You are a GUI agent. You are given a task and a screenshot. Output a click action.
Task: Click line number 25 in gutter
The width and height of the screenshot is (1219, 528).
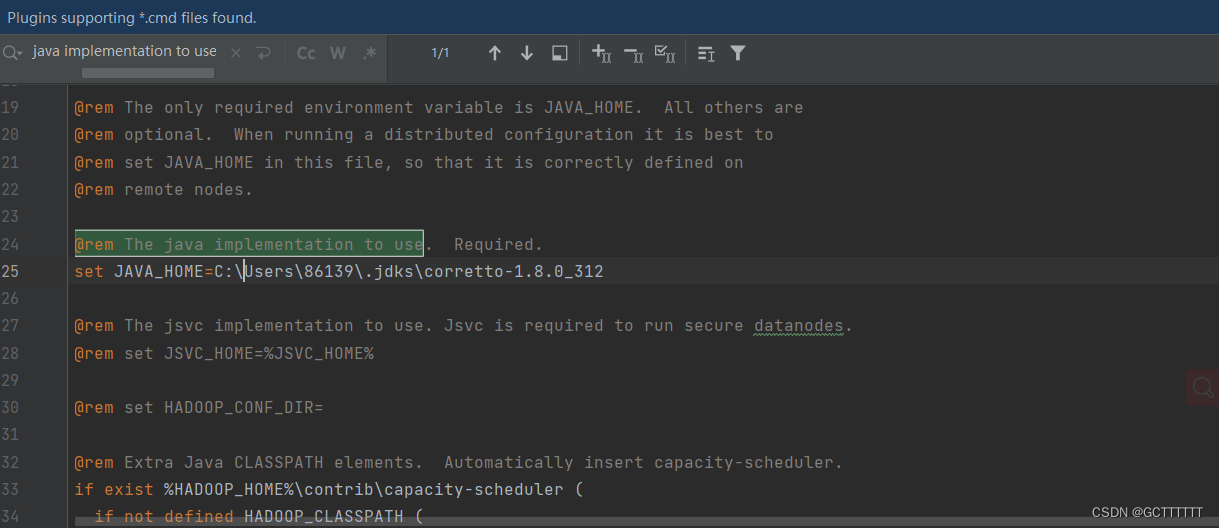point(10,271)
